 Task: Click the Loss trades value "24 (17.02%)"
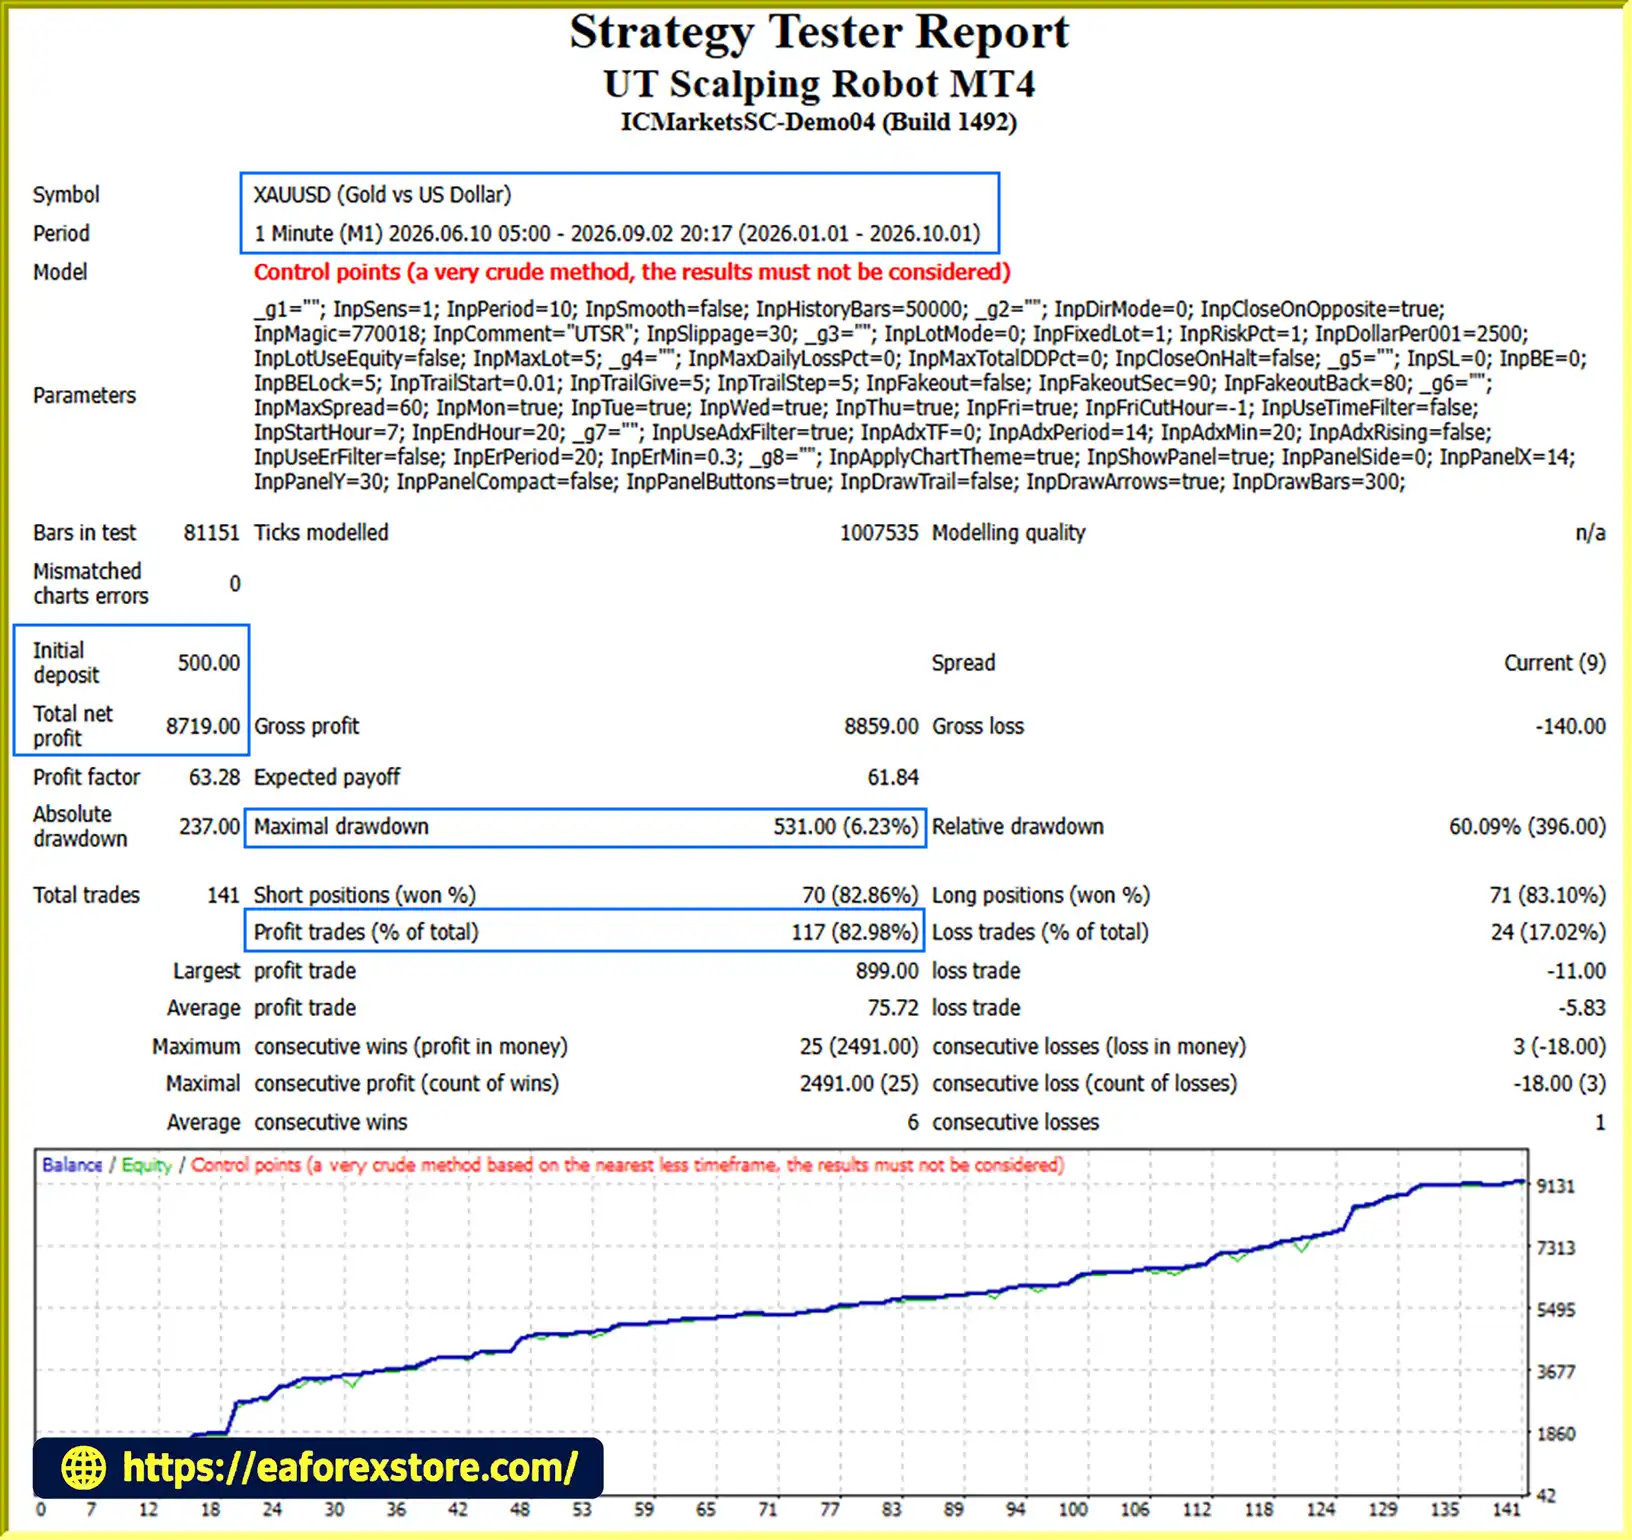click(x=1548, y=932)
